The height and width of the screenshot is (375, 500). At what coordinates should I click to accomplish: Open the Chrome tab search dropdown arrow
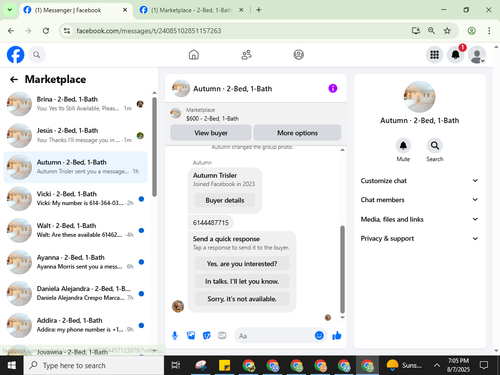[10, 10]
